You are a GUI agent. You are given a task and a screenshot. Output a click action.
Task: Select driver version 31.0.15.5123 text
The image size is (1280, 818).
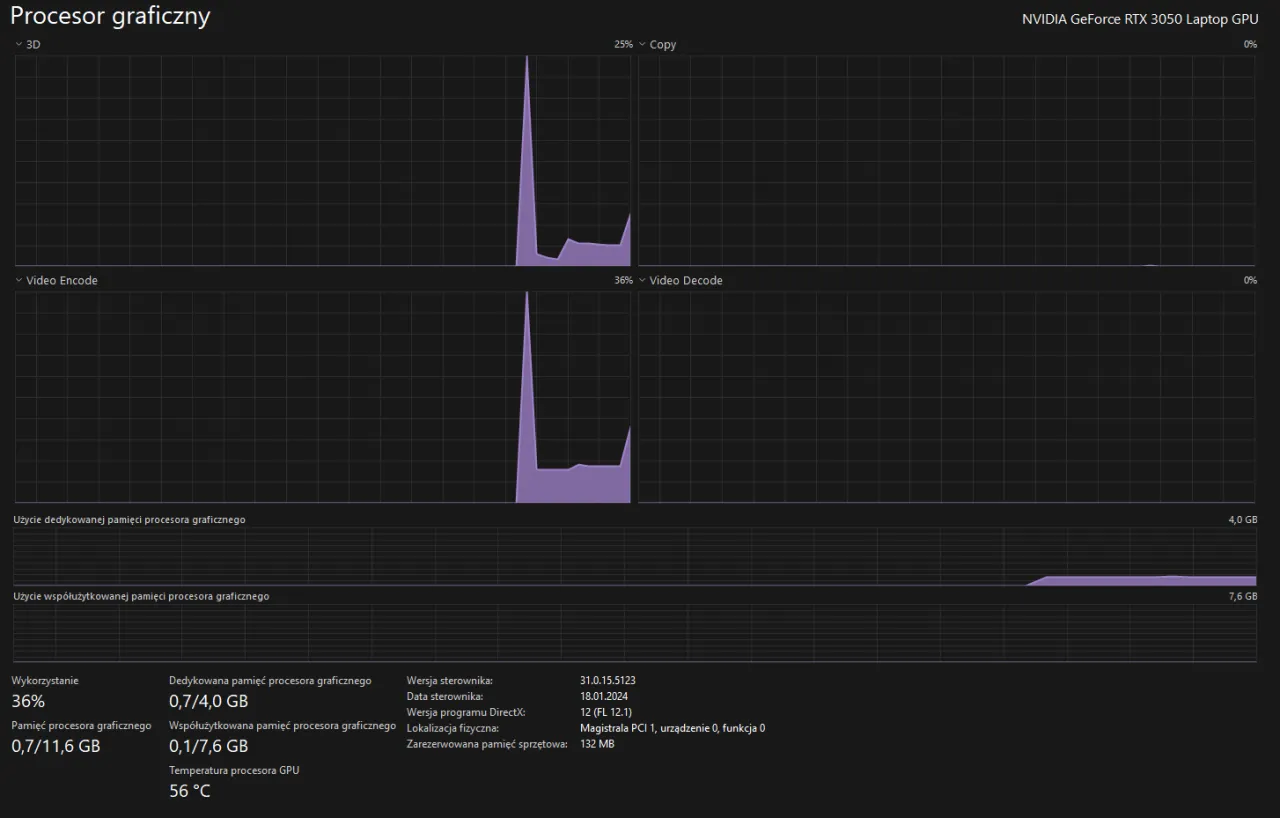[608, 681]
